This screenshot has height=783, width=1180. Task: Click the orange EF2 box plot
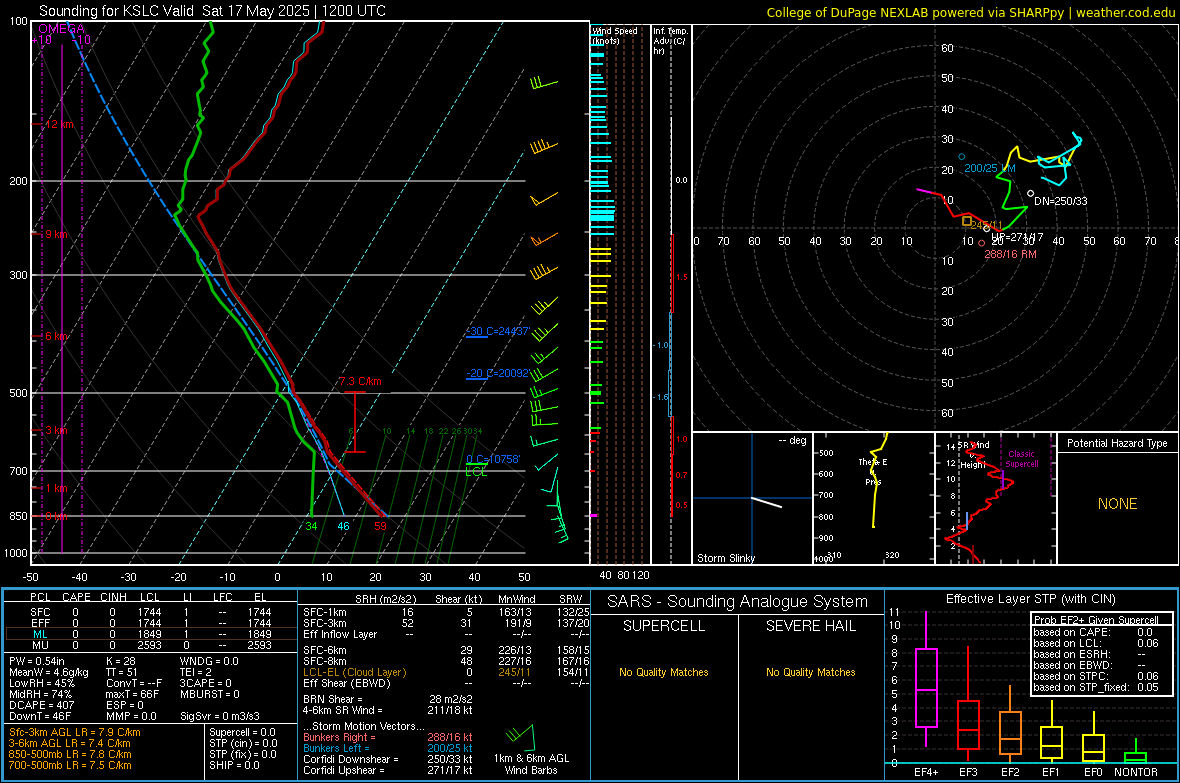click(x=1010, y=723)
